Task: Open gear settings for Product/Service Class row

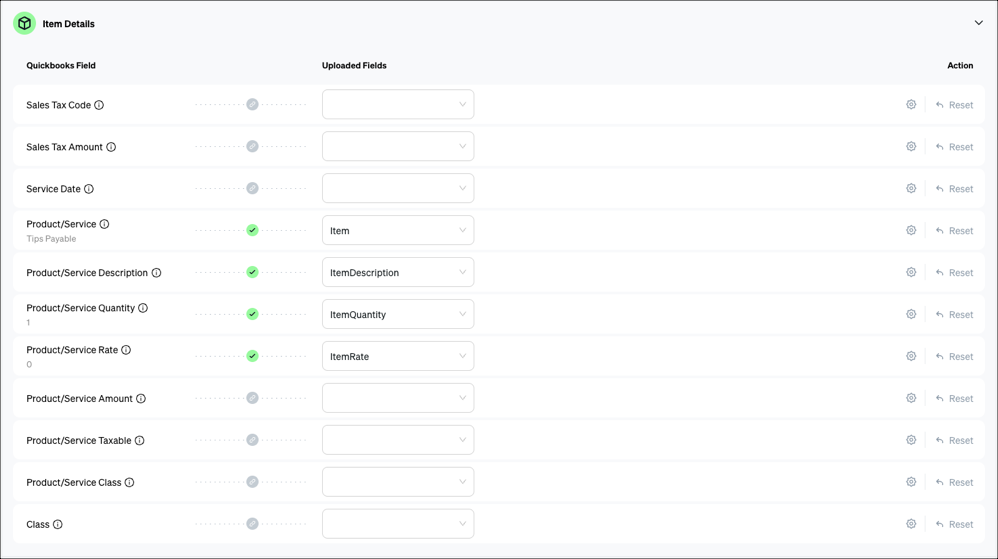Action: 911,482
